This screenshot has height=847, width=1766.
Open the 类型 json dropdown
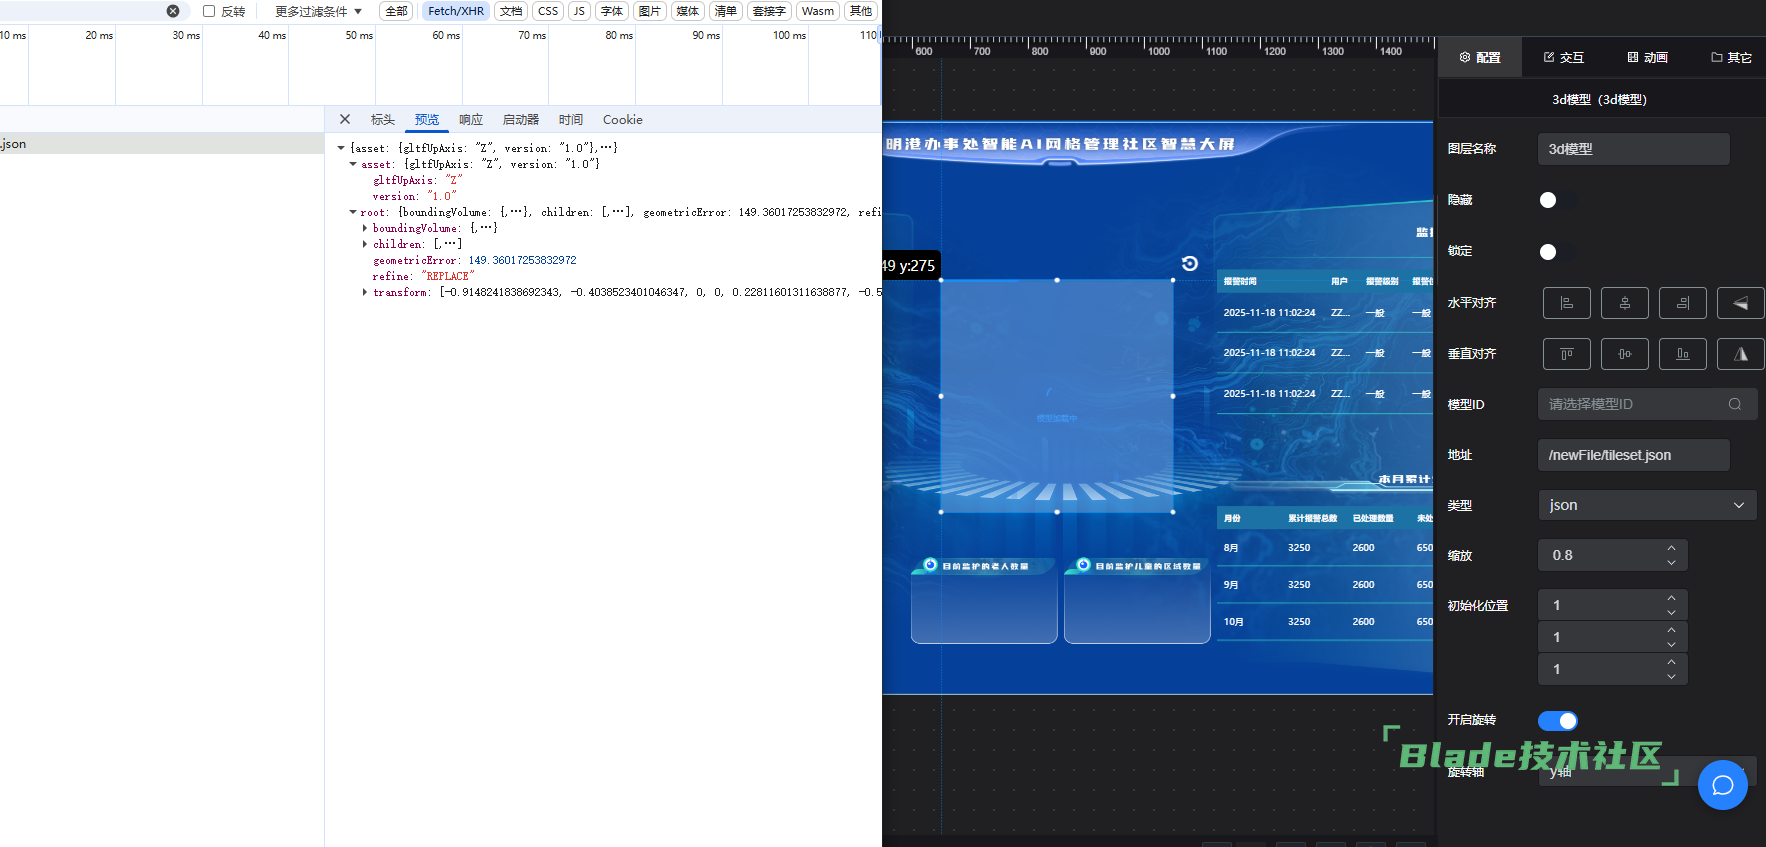(1646, 505)
